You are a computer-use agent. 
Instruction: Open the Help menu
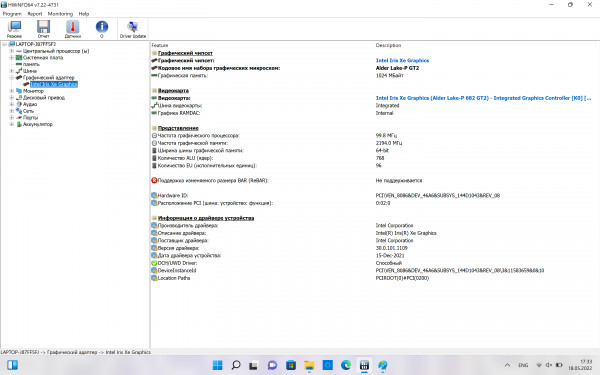coord(84,14)
